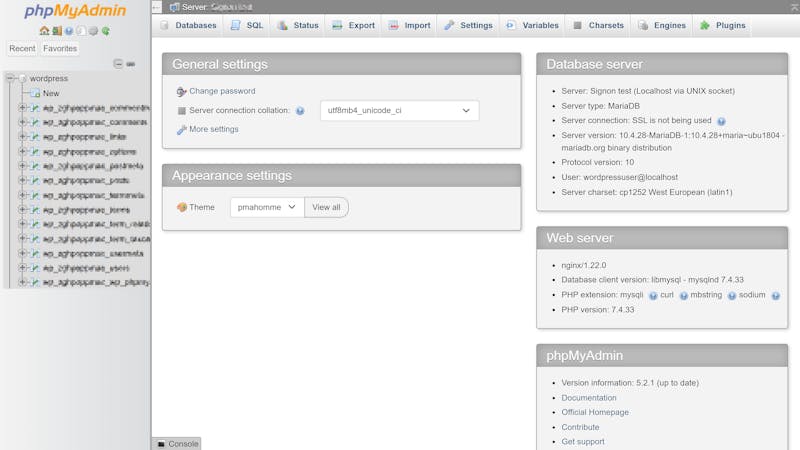Click the More settings link
The height and width of the screenshot is (450, 800).
point(214,129)
